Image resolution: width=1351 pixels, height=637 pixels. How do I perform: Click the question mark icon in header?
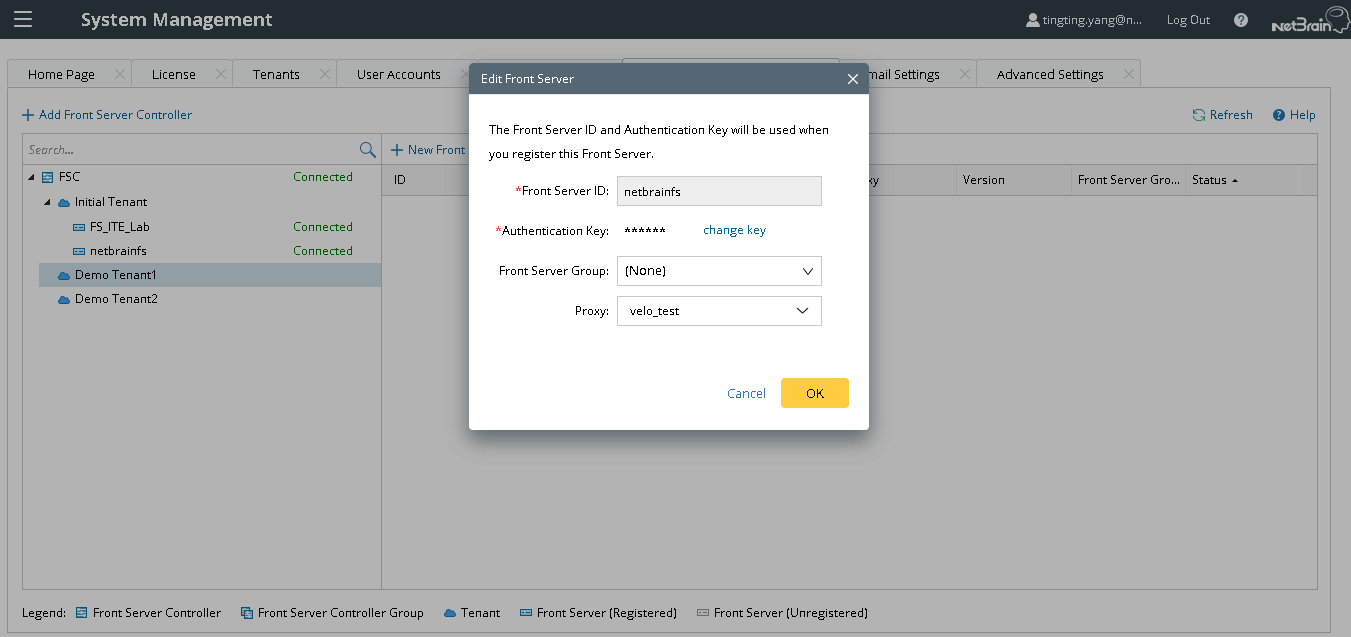(1240, 19)
